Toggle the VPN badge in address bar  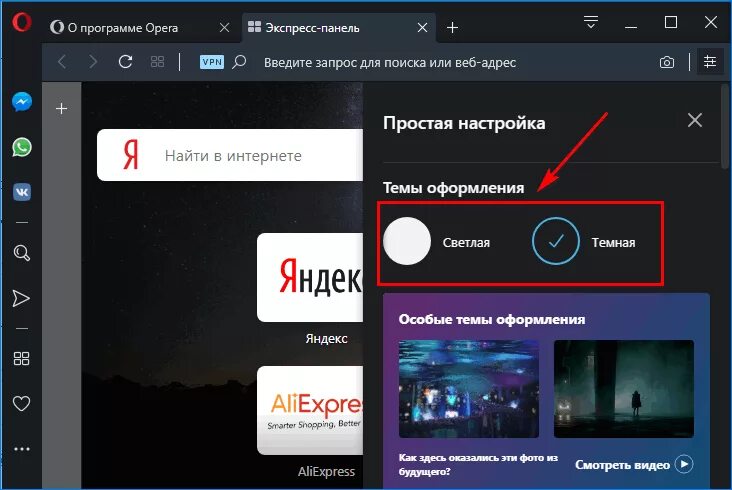click(x=212, y=62)
